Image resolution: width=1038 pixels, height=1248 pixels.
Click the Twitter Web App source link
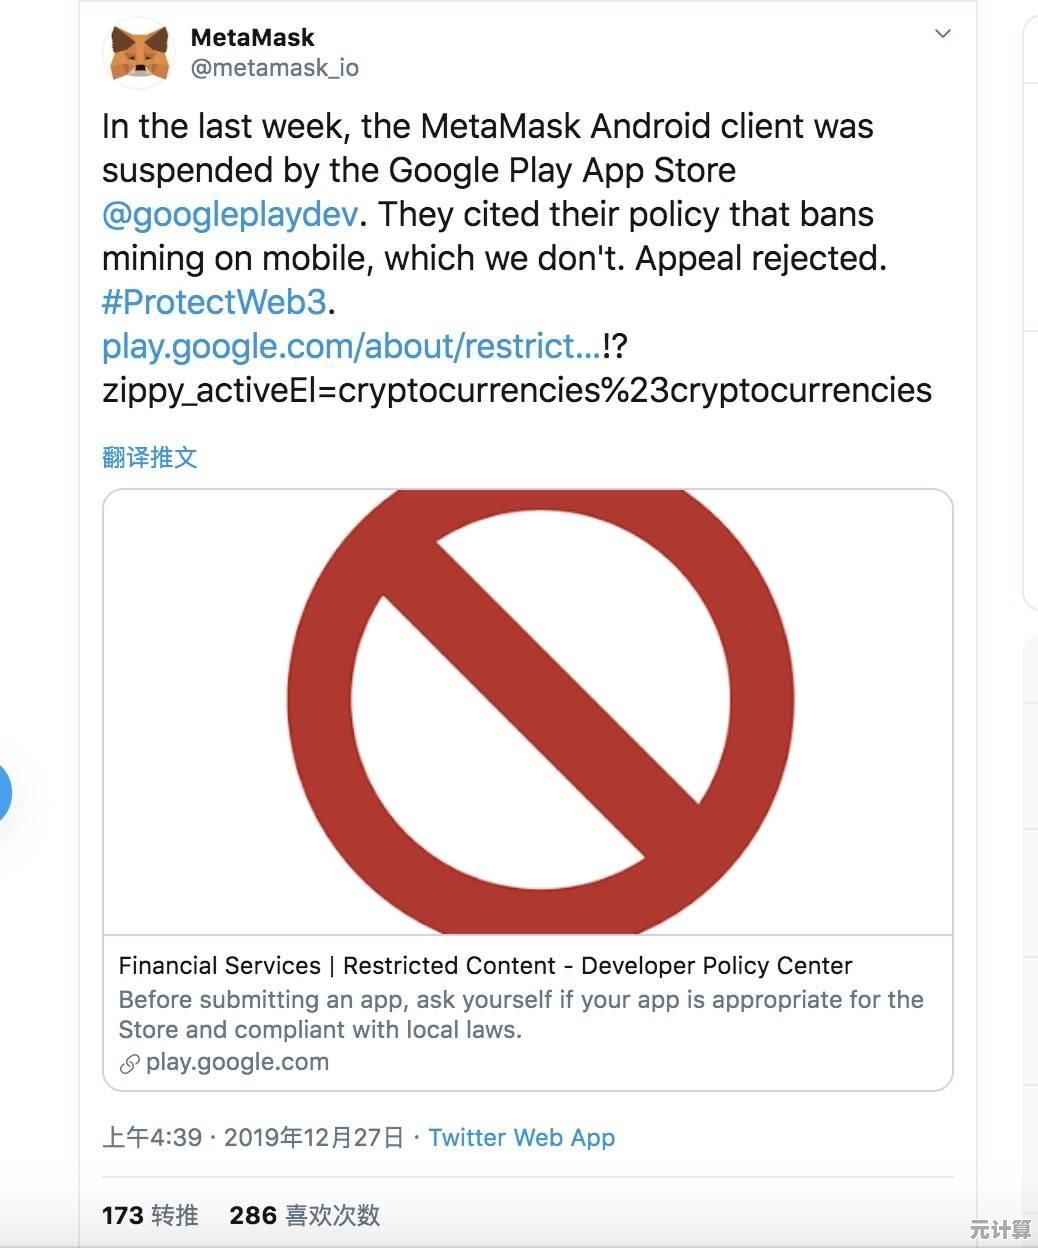click(x=521, y=1138)
